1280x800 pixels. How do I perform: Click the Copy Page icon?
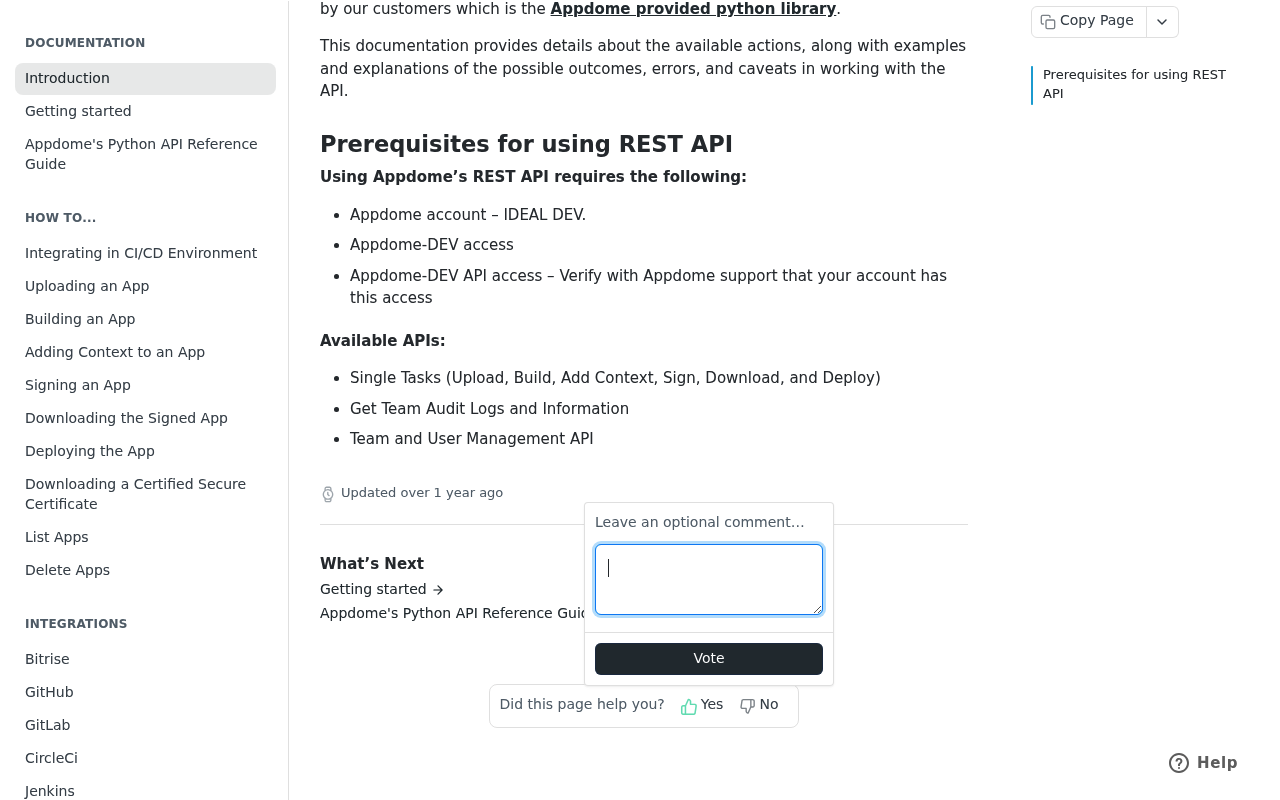pos(1048,22)
